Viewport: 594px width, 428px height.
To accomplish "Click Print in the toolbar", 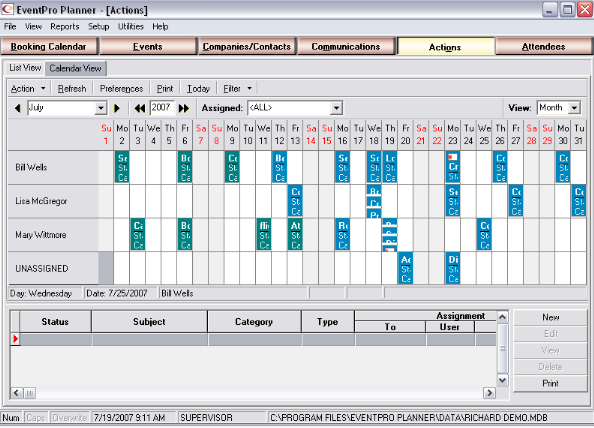I will 165,89.
